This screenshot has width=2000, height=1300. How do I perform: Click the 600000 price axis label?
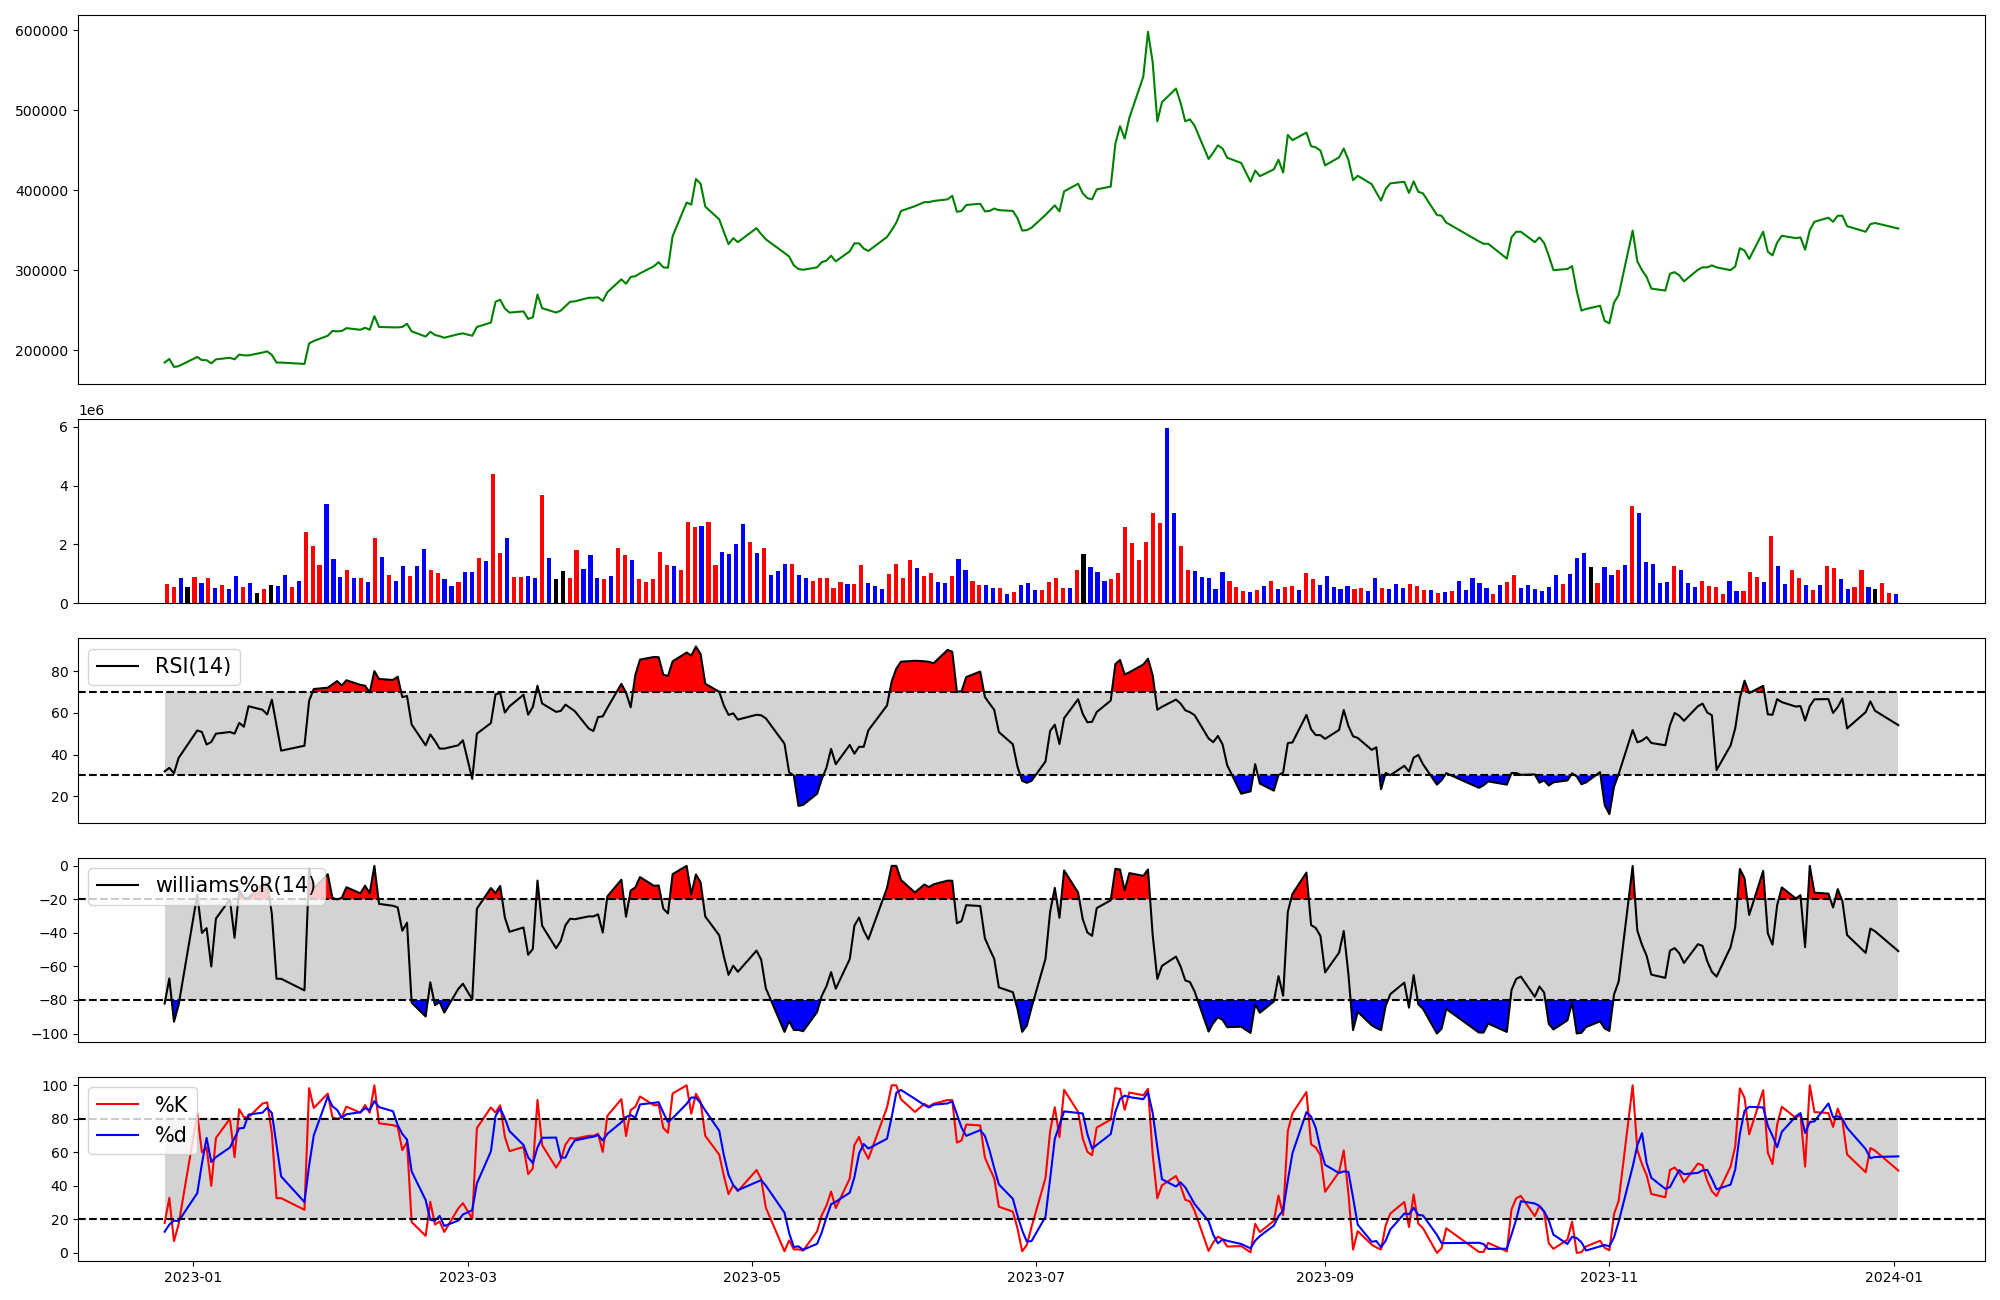pos(42,31)
